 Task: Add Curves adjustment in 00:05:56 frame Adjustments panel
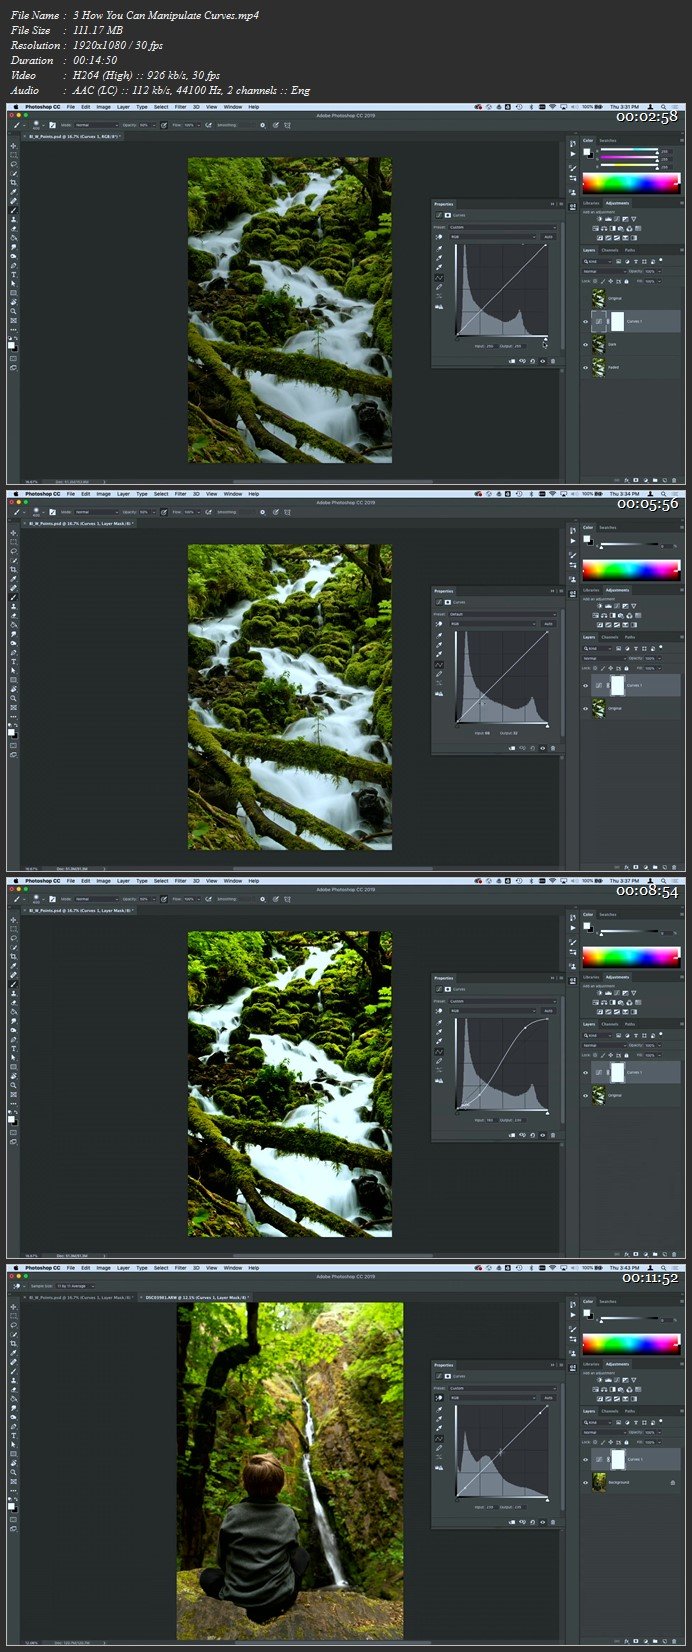click(x=616, y=606)
